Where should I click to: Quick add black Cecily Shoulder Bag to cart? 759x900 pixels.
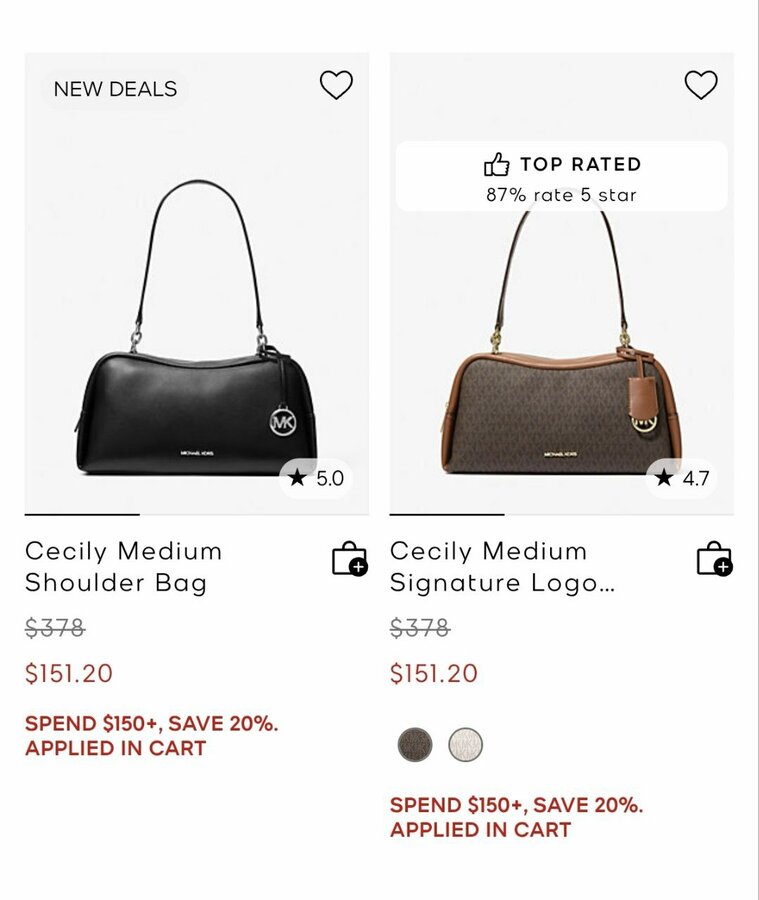[349, 559]
